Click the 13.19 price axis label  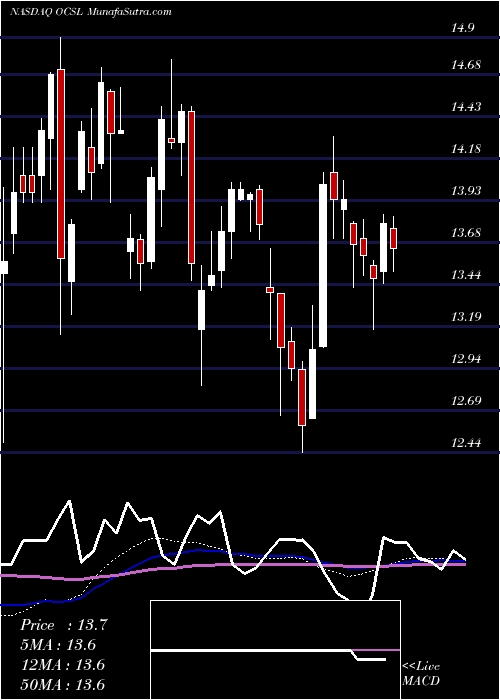click(x=467, y=317)
